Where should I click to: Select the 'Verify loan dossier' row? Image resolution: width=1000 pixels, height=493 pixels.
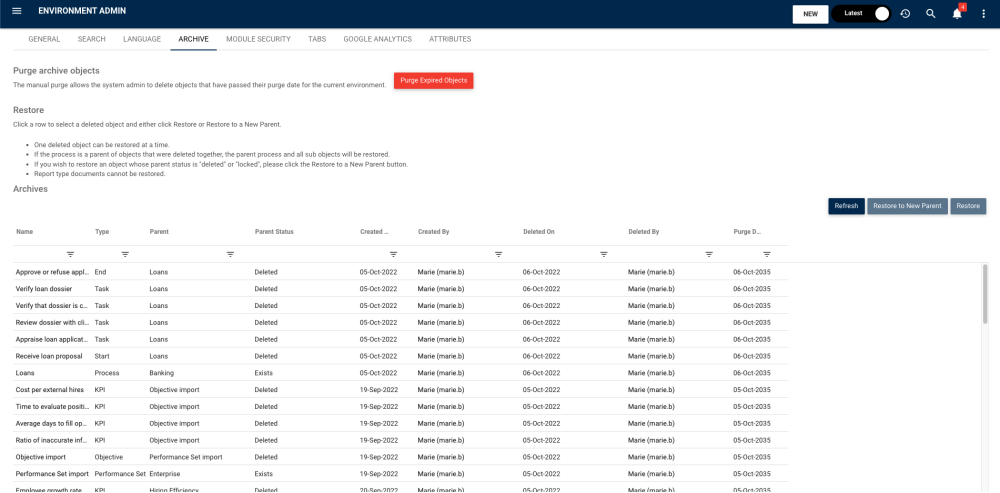click(401, 288)
